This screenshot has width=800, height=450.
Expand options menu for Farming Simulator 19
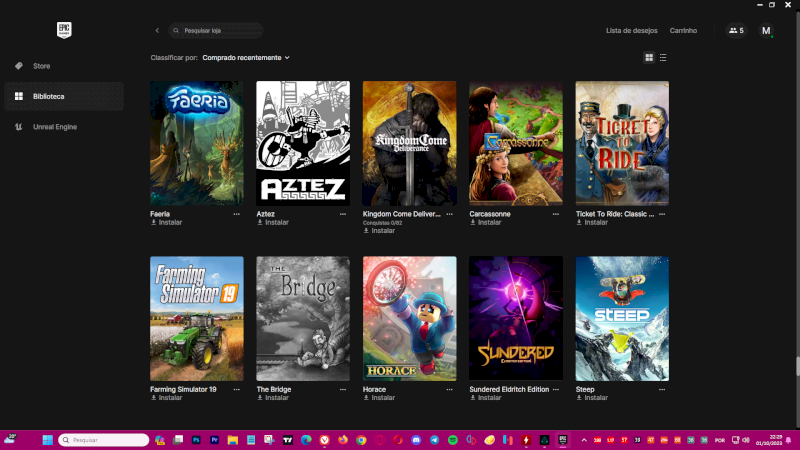click(x=237, y=389)
